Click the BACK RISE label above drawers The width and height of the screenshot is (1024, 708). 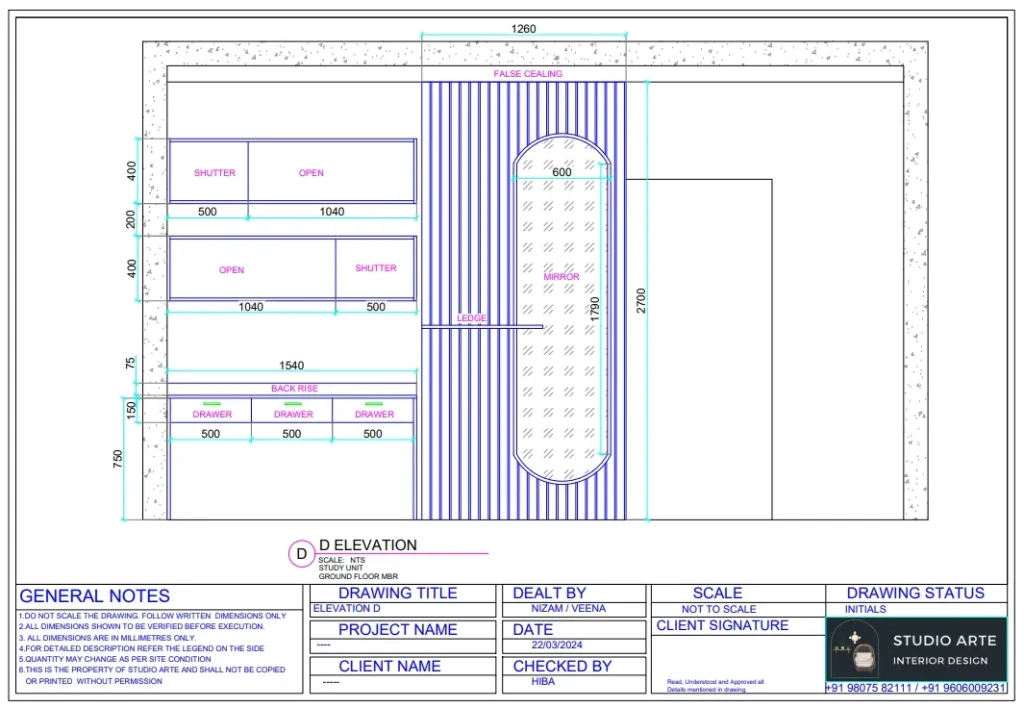pos(293,388)
